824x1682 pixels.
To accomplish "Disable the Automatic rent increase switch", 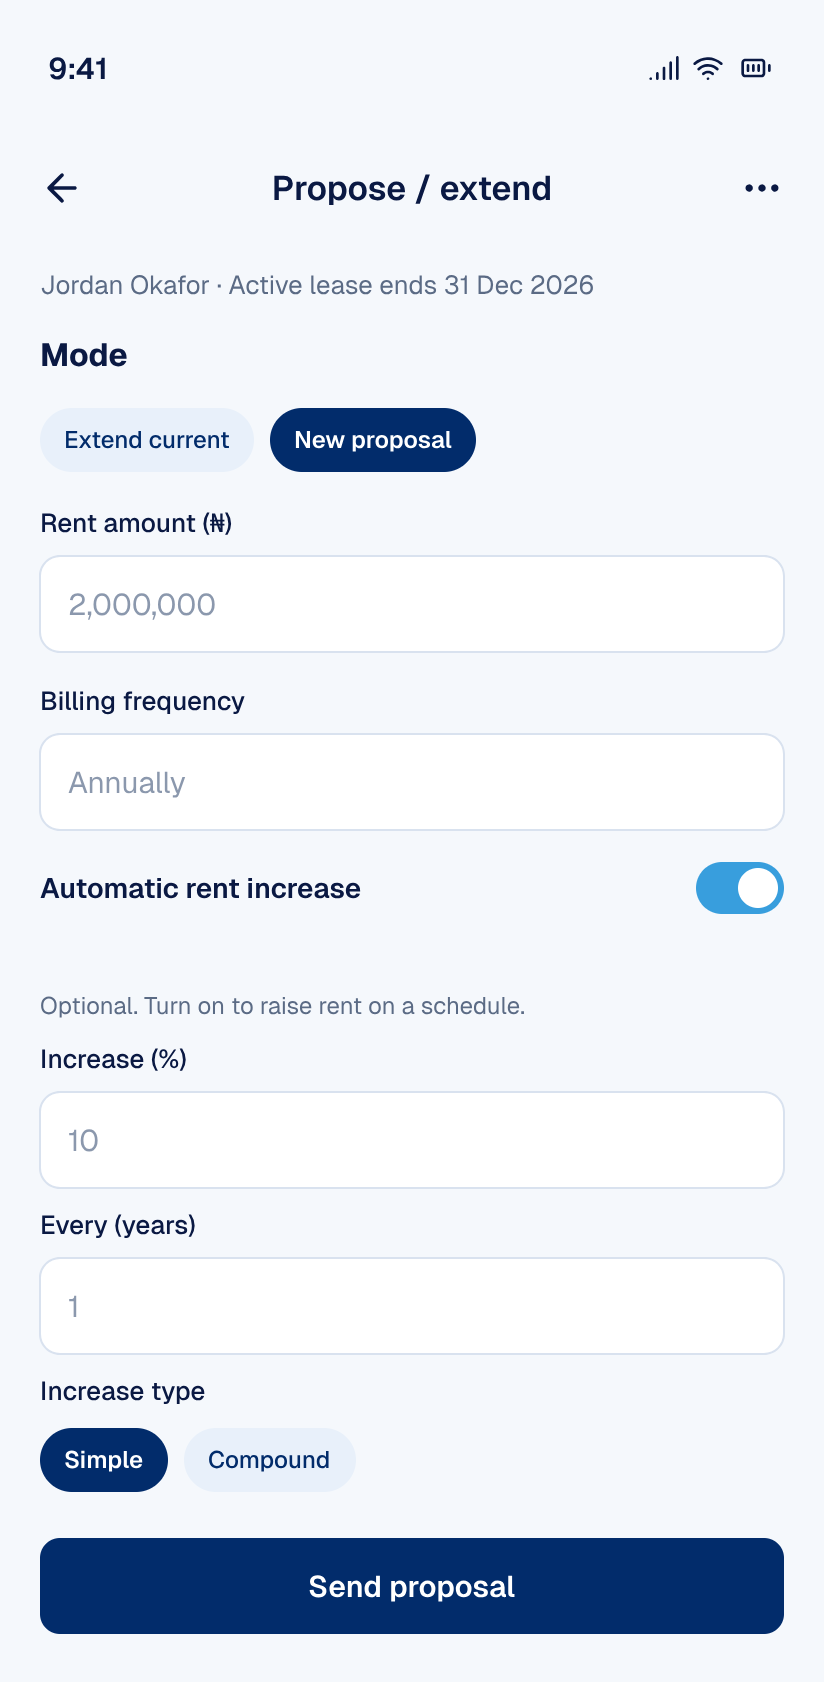I will 740,888.
